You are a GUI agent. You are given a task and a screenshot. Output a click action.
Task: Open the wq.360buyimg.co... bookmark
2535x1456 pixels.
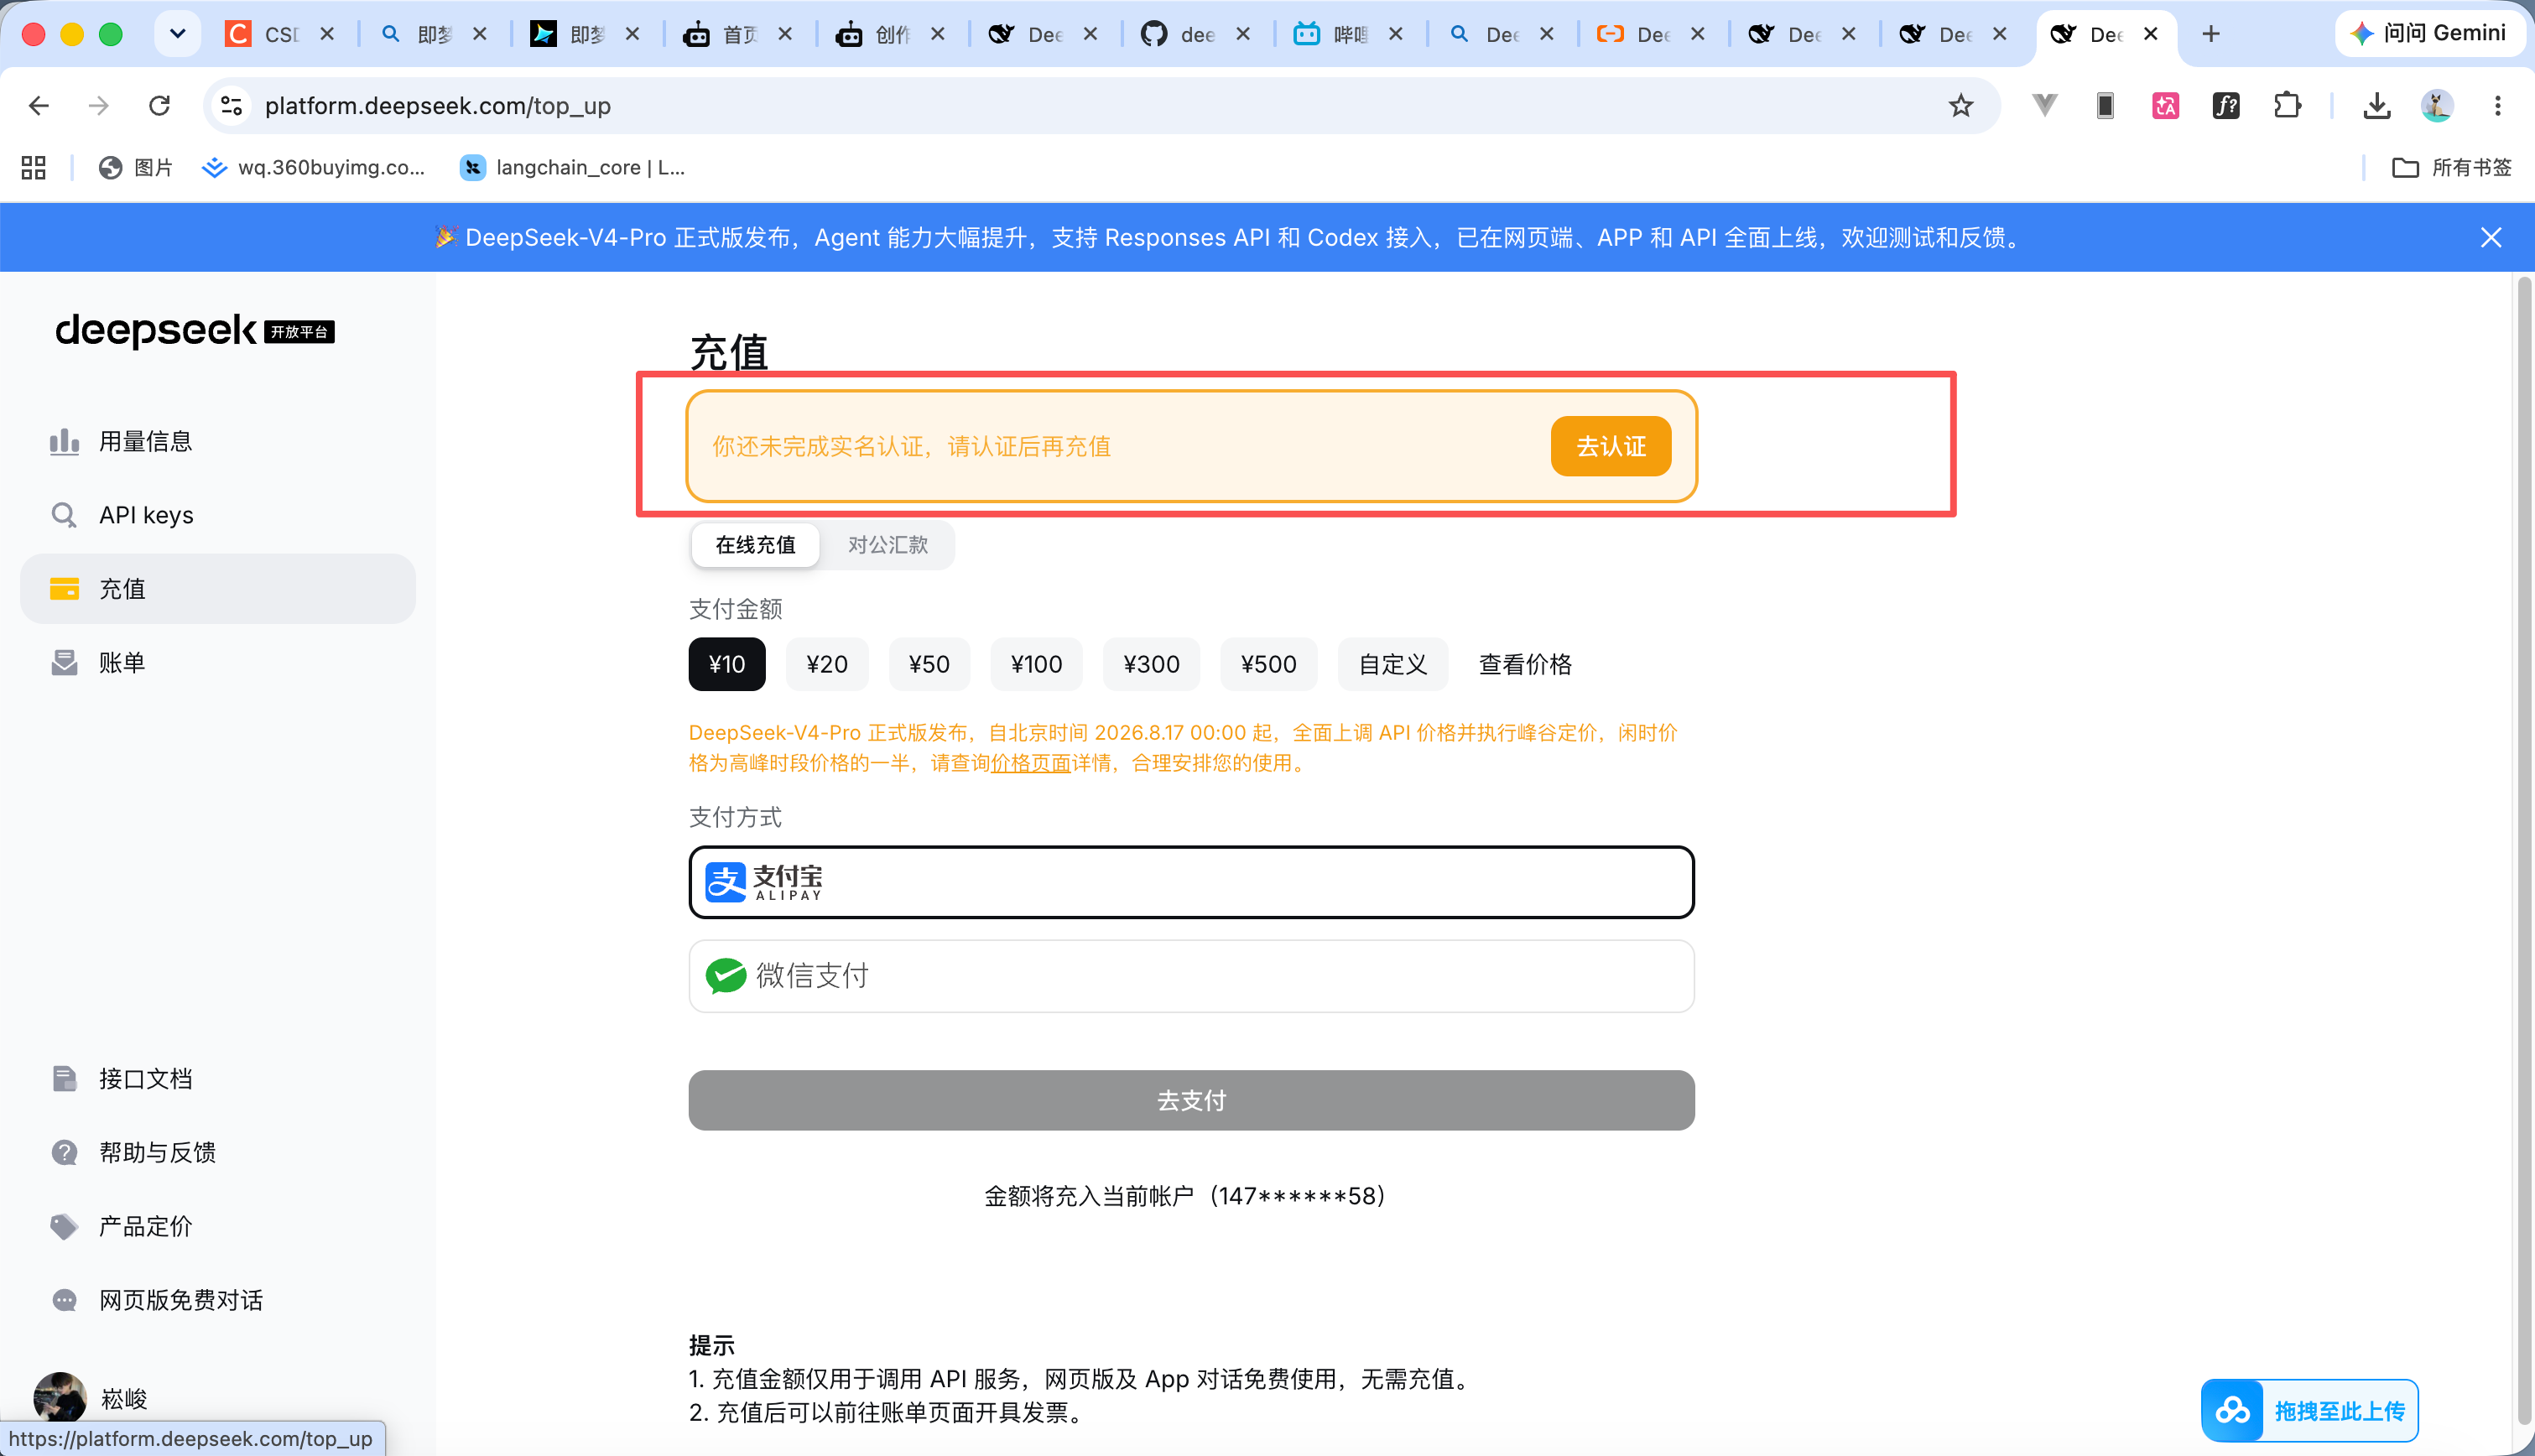point(313,167)
